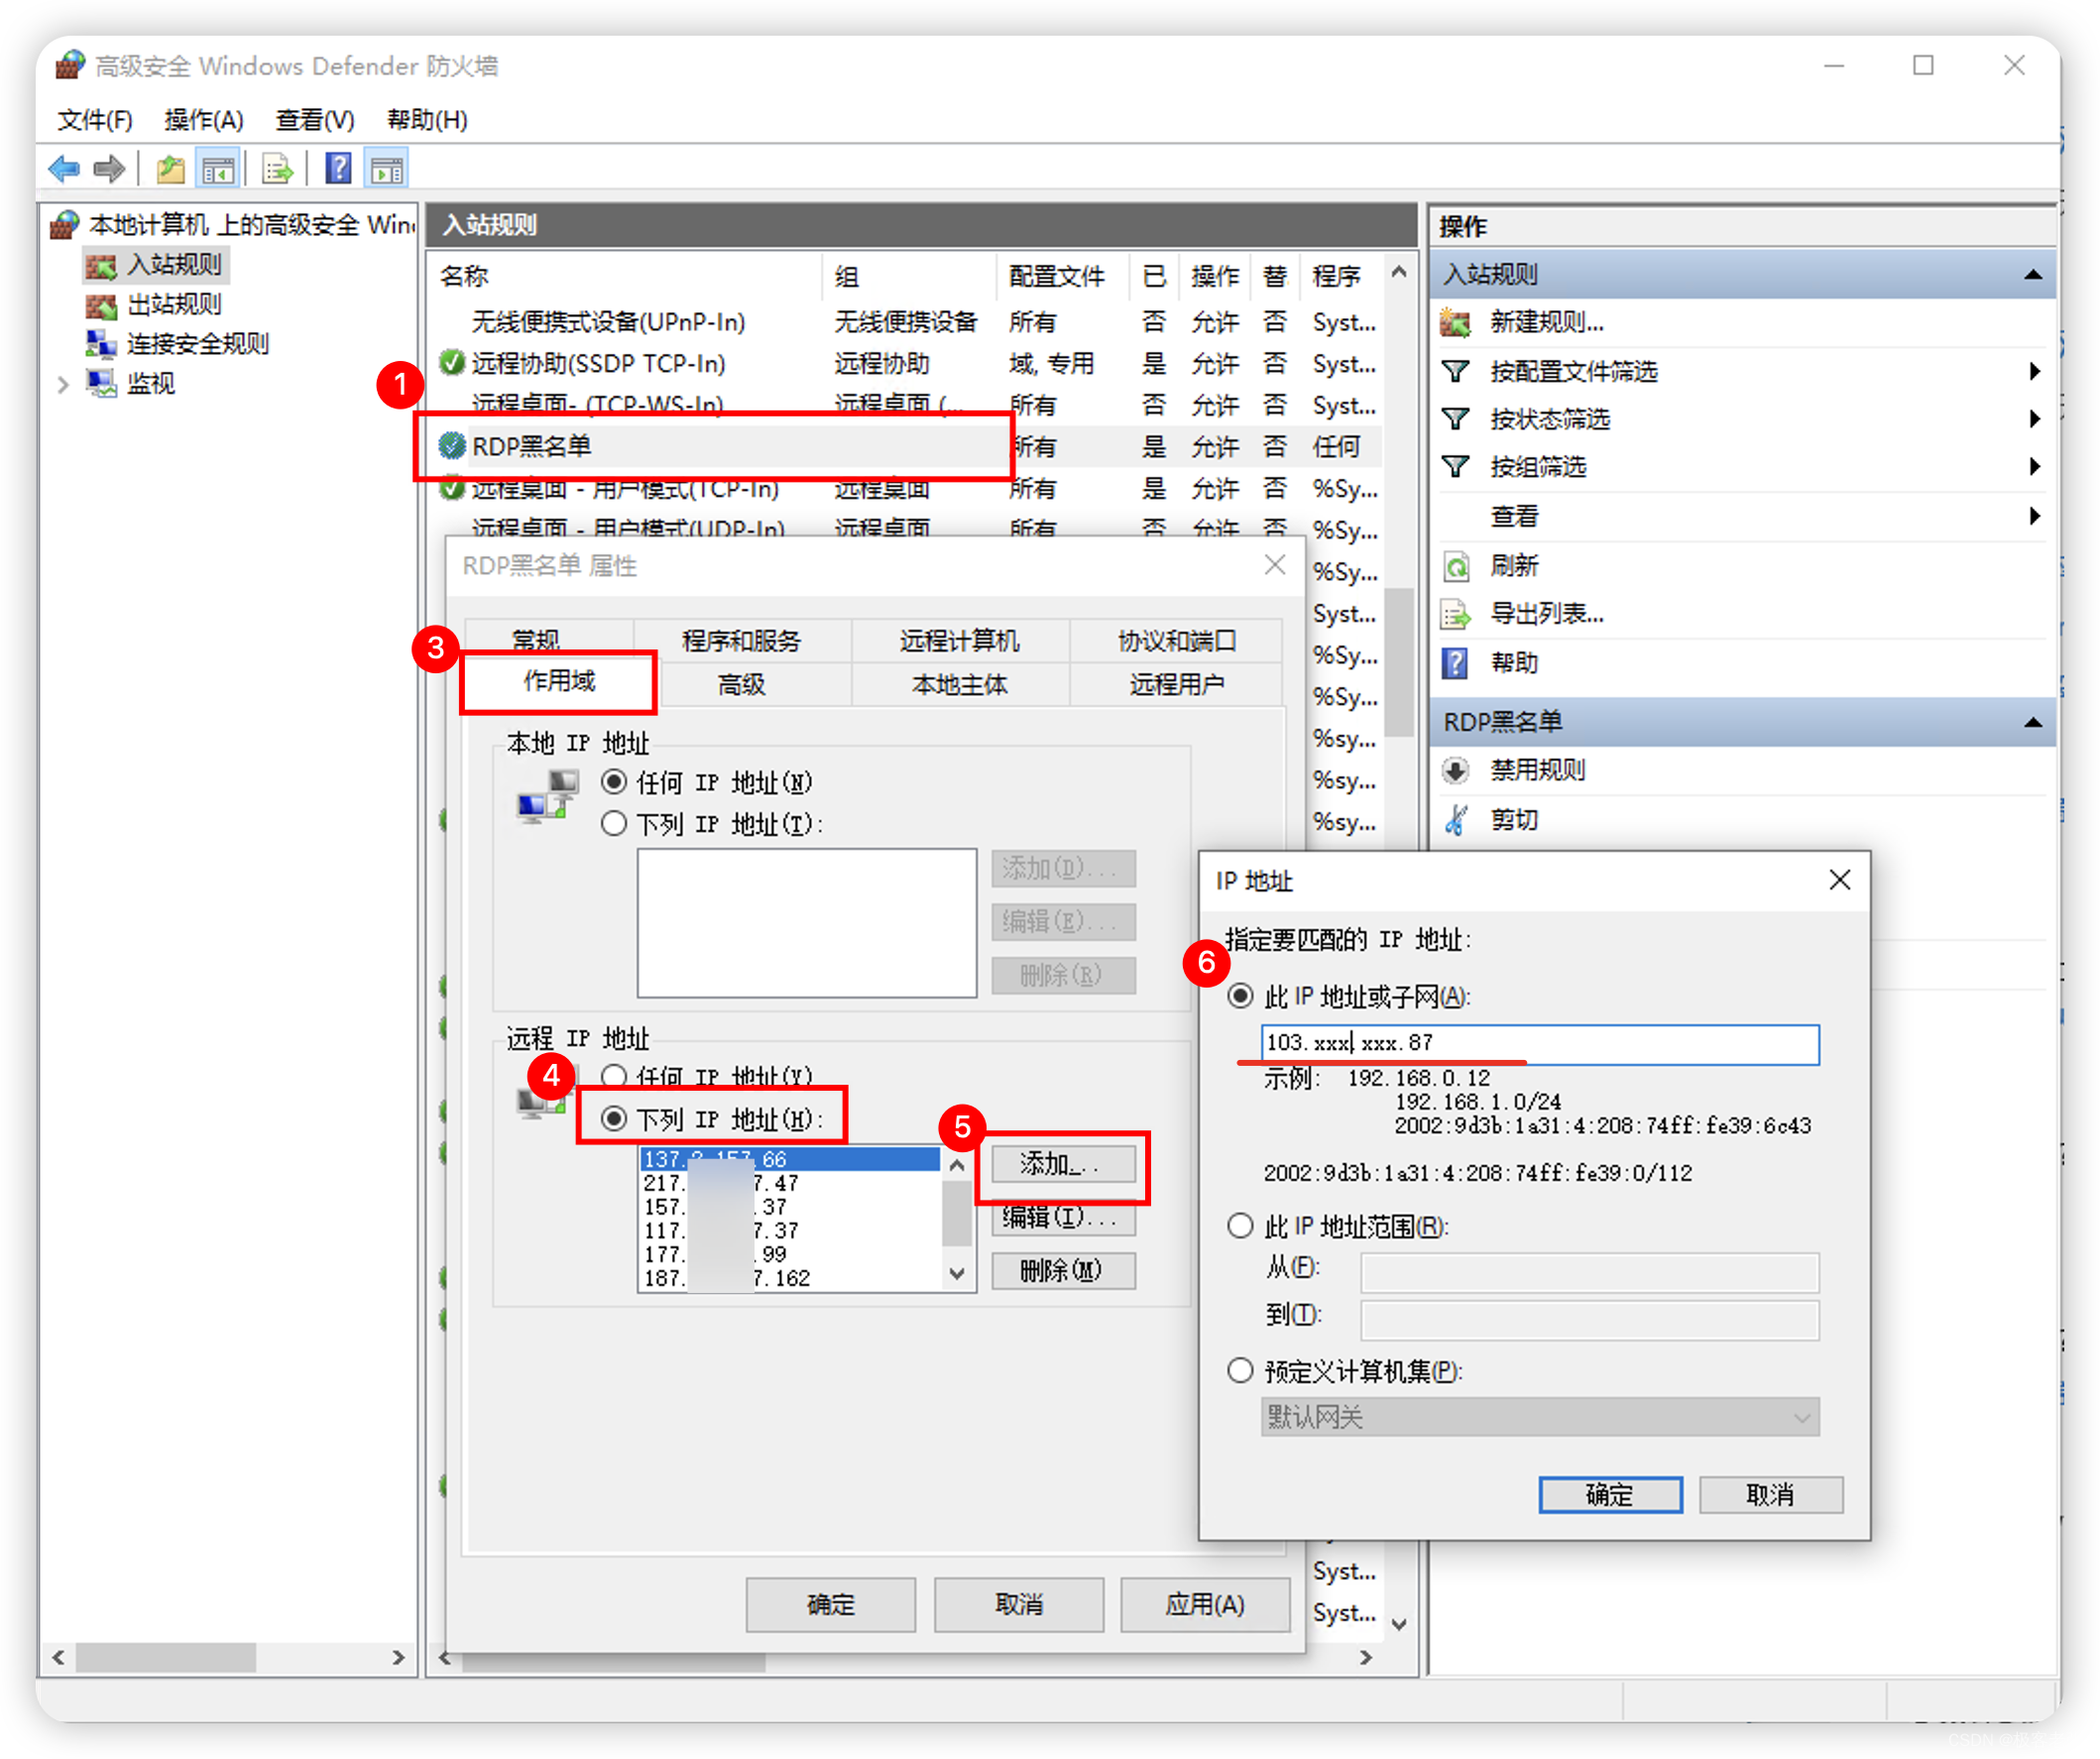This screenshot has height=1759, width=2100.
Task: Select remote 下列 IP 地址(H) radio button
Action: (614, 1118)
